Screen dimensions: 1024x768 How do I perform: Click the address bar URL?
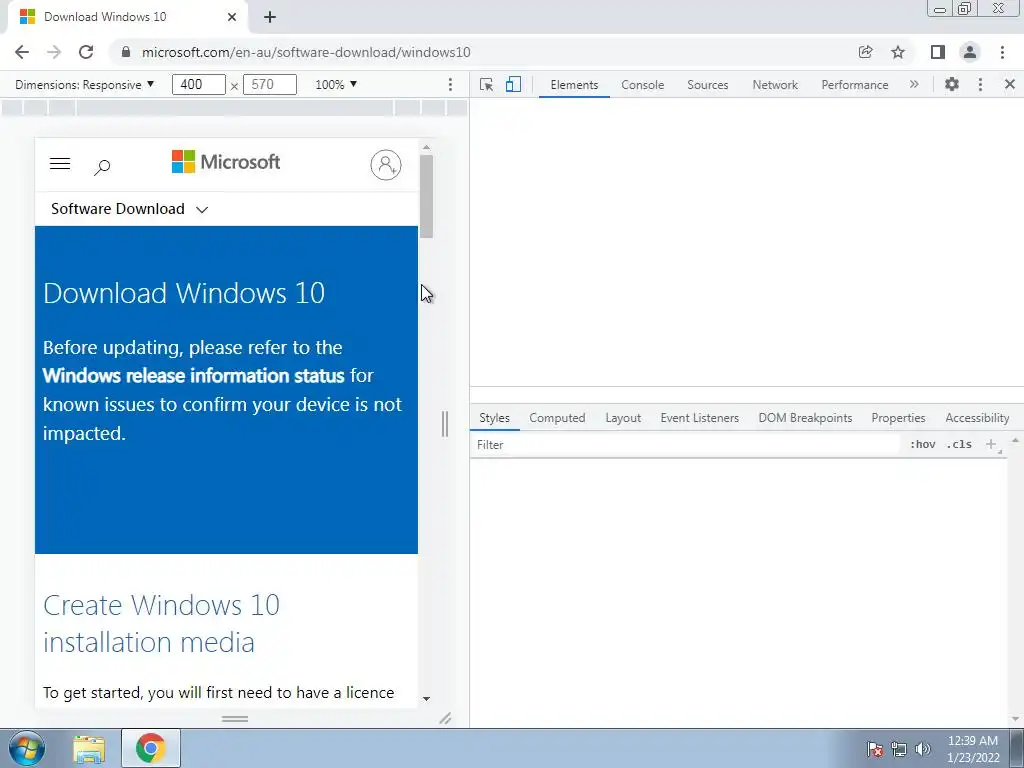(306, 52)
